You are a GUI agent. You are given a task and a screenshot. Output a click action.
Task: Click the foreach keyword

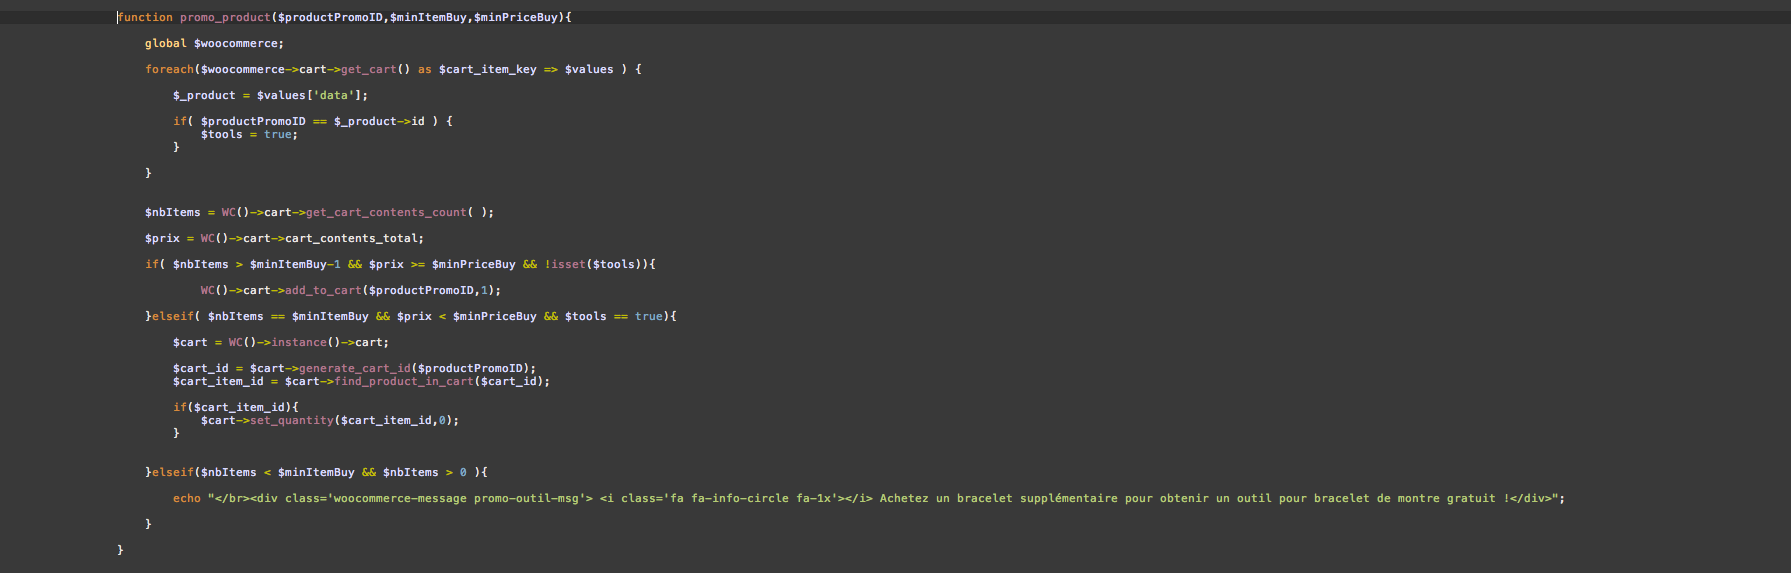(x=169, y=69)
